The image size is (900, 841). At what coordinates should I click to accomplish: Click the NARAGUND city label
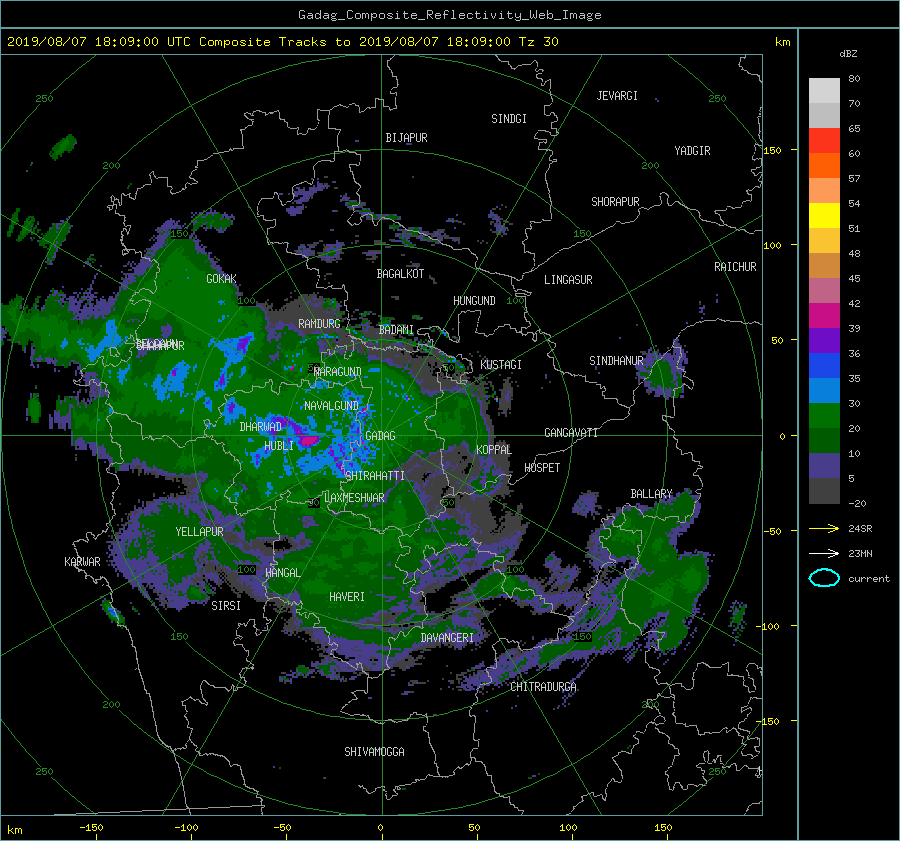pos(338,371)
